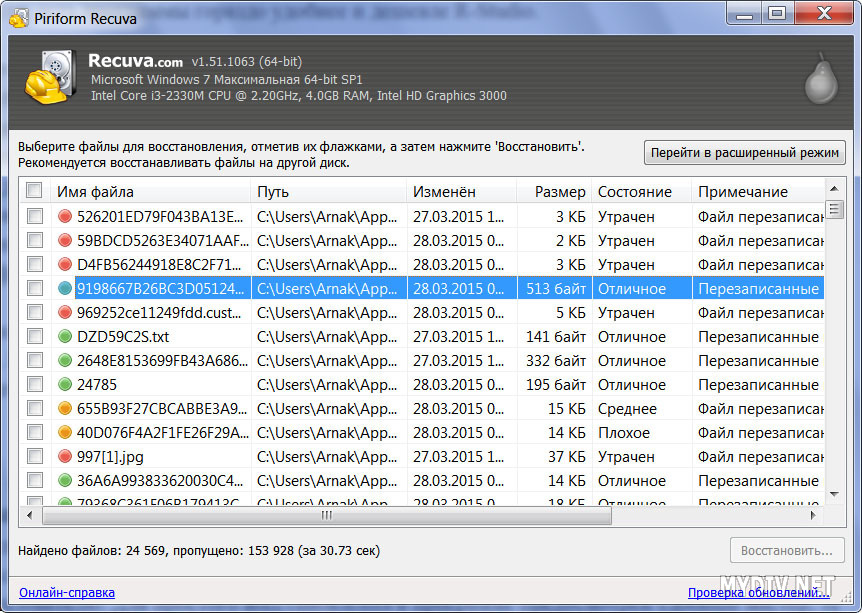Click the red status dot beside 997[1].jpg

66,456
